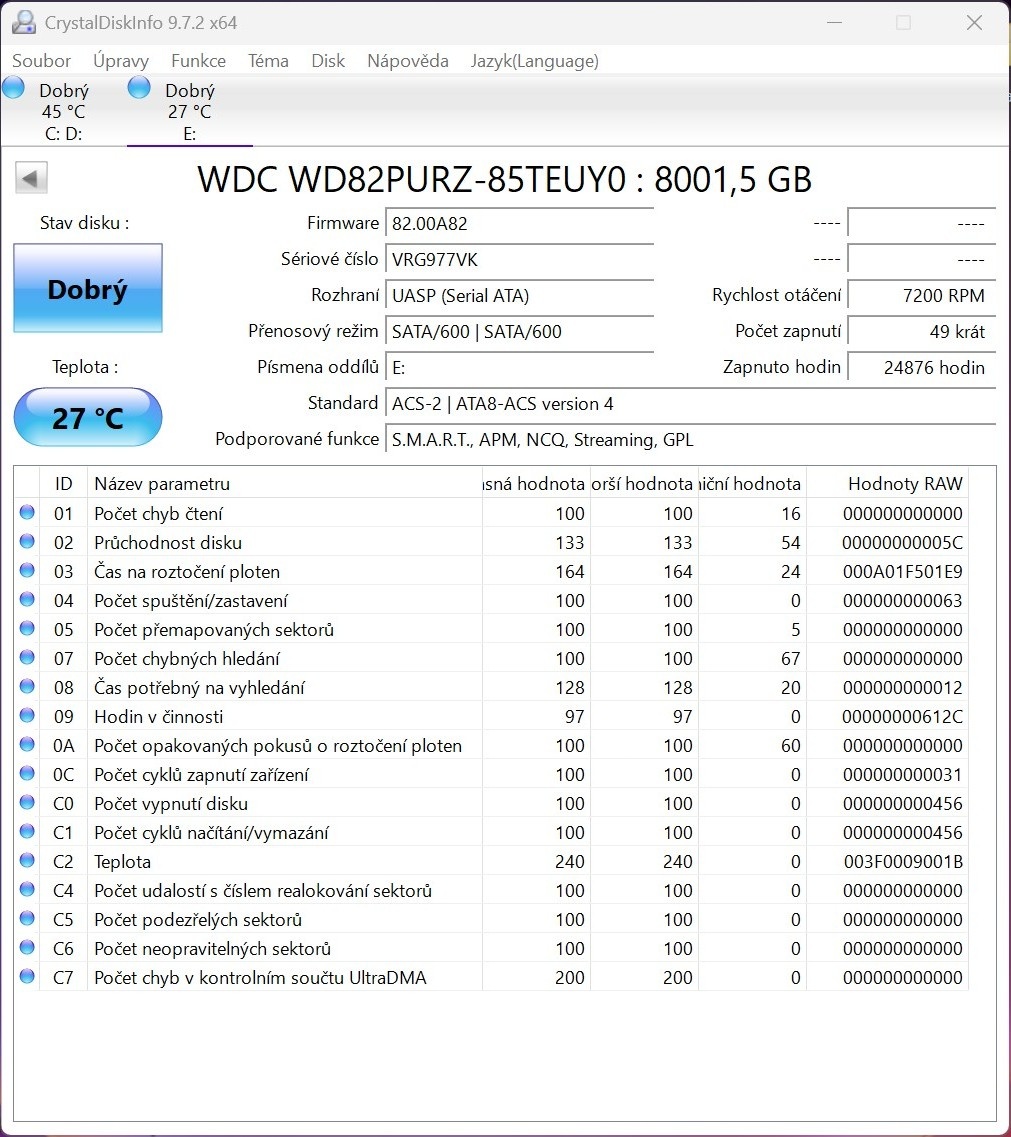The height and width of the screenshot is (1137, 1011).
Task: Click RAW value 00000000612C
Action: [x=902, y=716]
